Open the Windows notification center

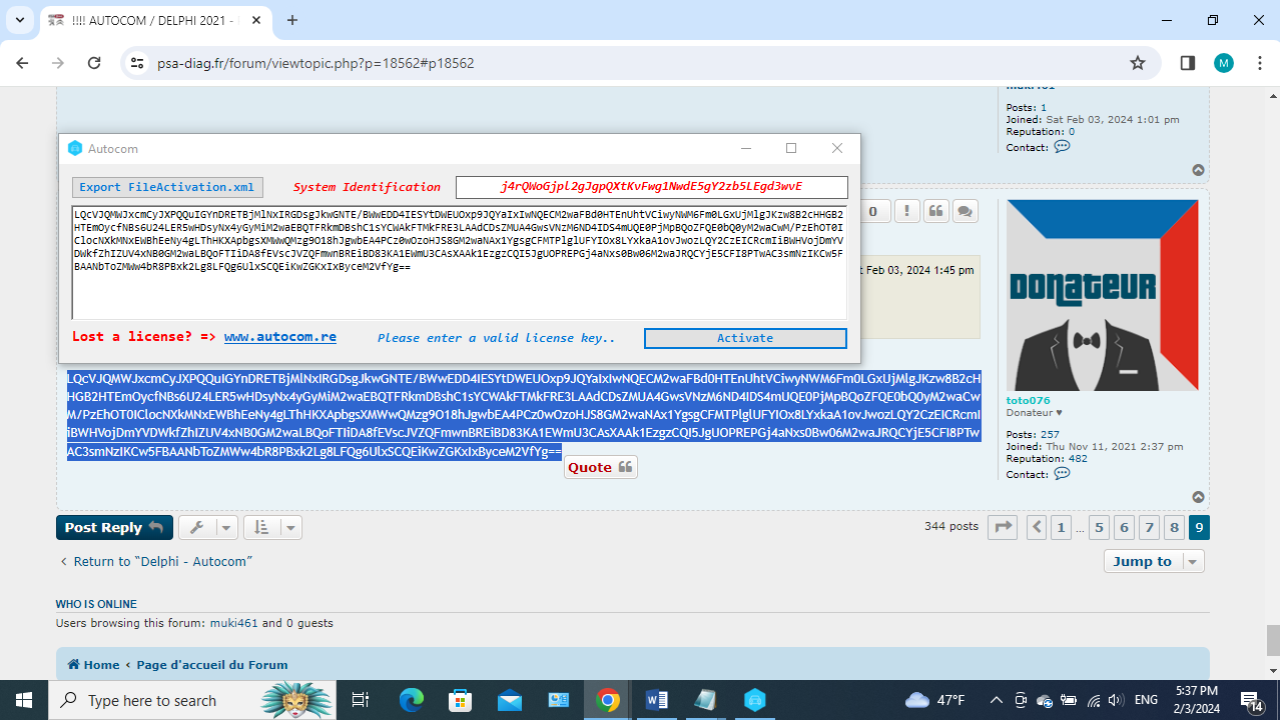(1251, 700)
